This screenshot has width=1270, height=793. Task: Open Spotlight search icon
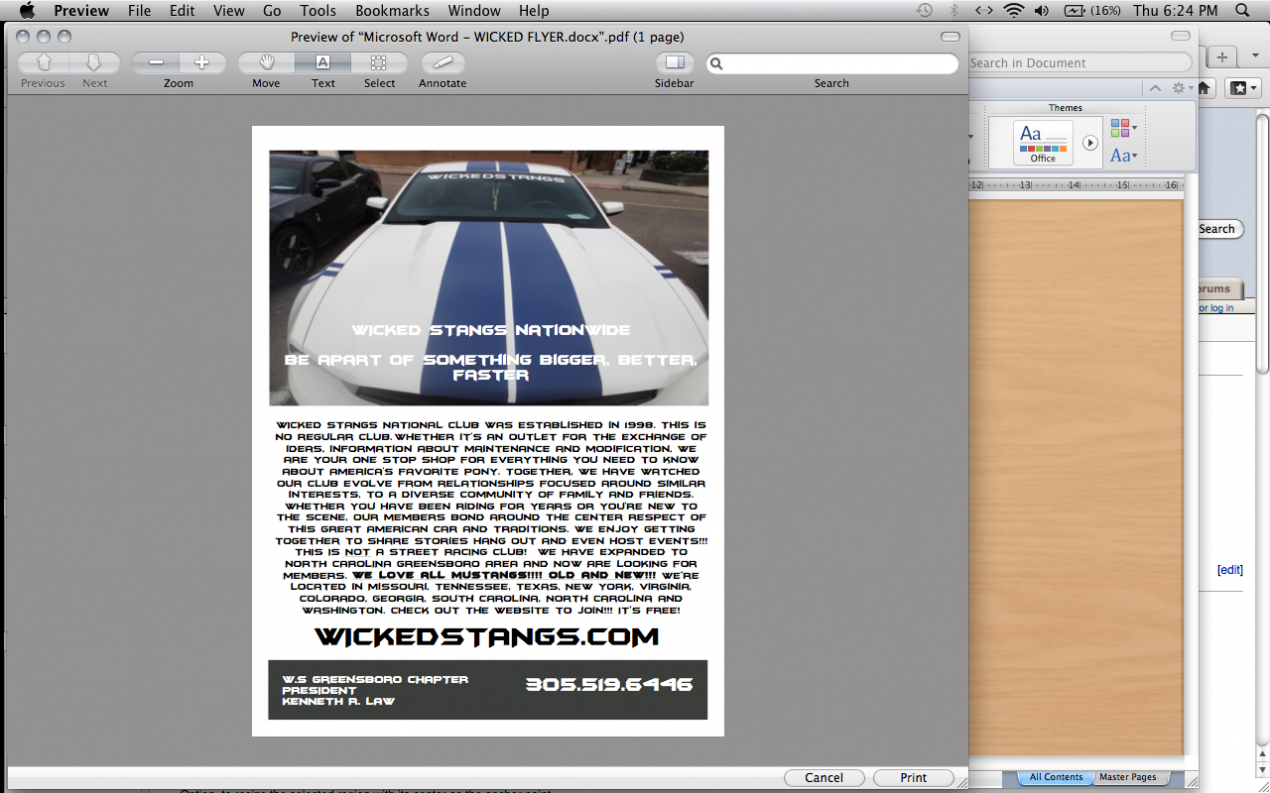[x=1242, y=11]
